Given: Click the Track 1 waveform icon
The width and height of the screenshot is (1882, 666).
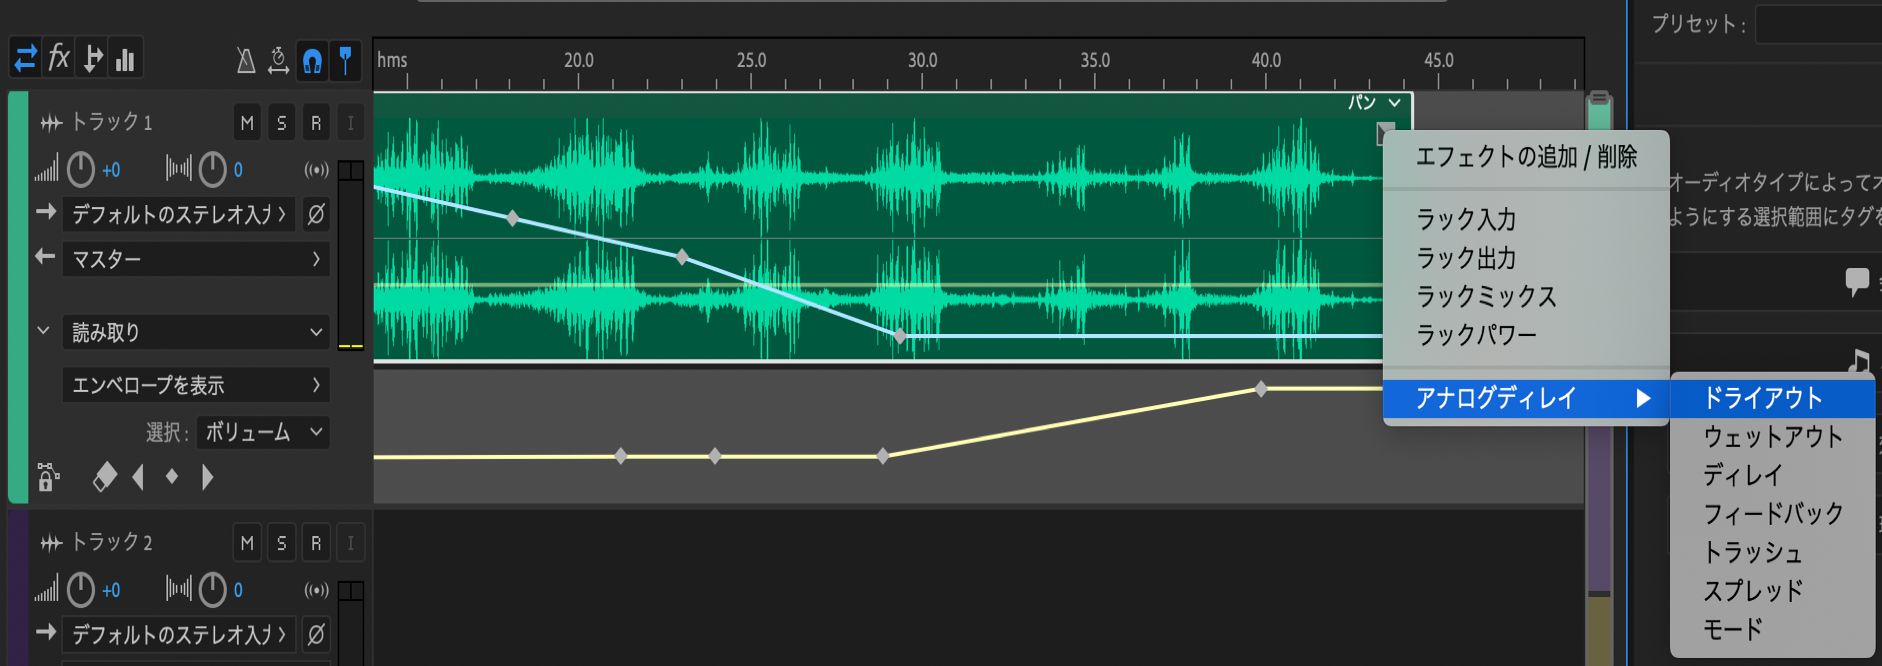Looking at the screenshot, I should [51, 123].
